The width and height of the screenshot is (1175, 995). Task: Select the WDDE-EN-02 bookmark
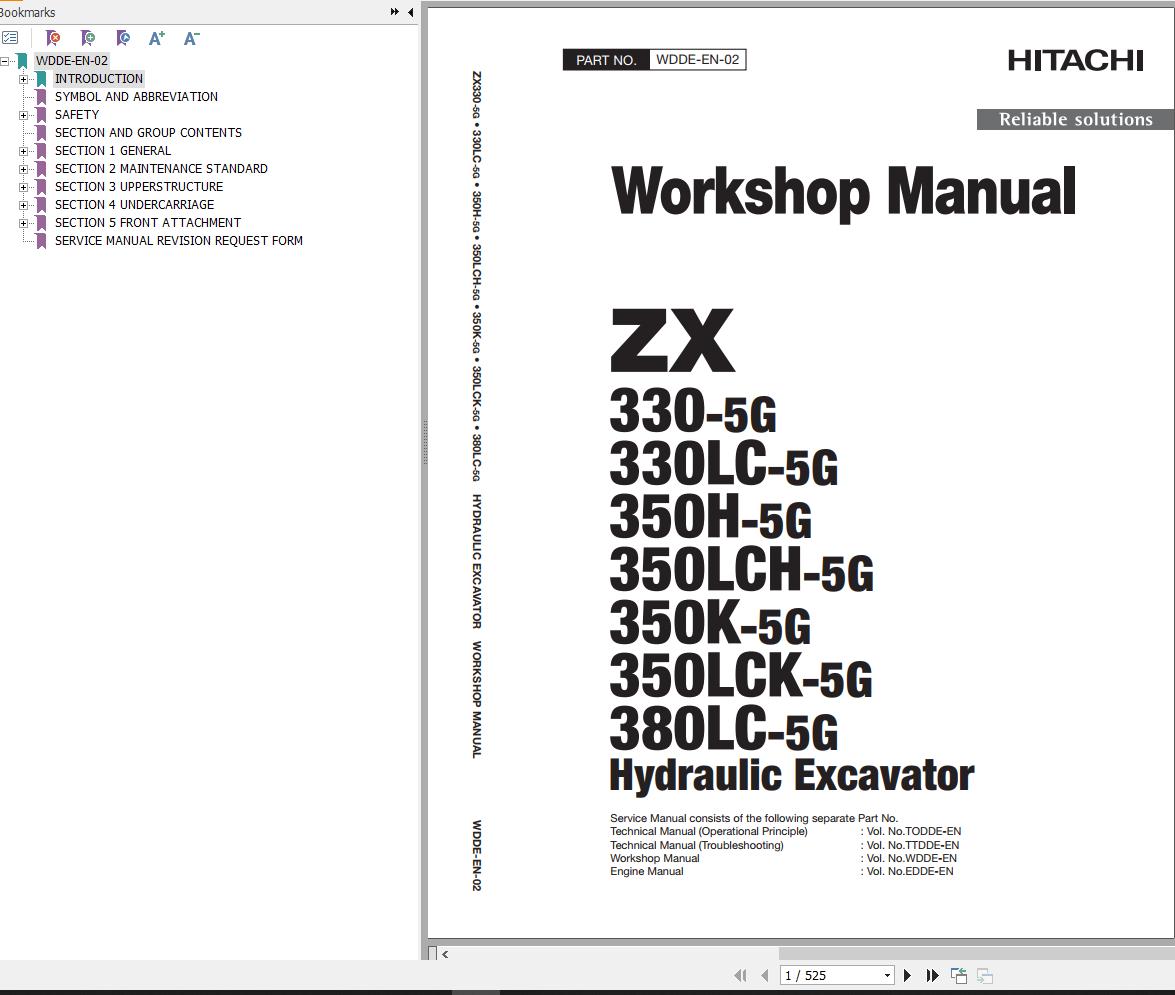tap(72, 61)
